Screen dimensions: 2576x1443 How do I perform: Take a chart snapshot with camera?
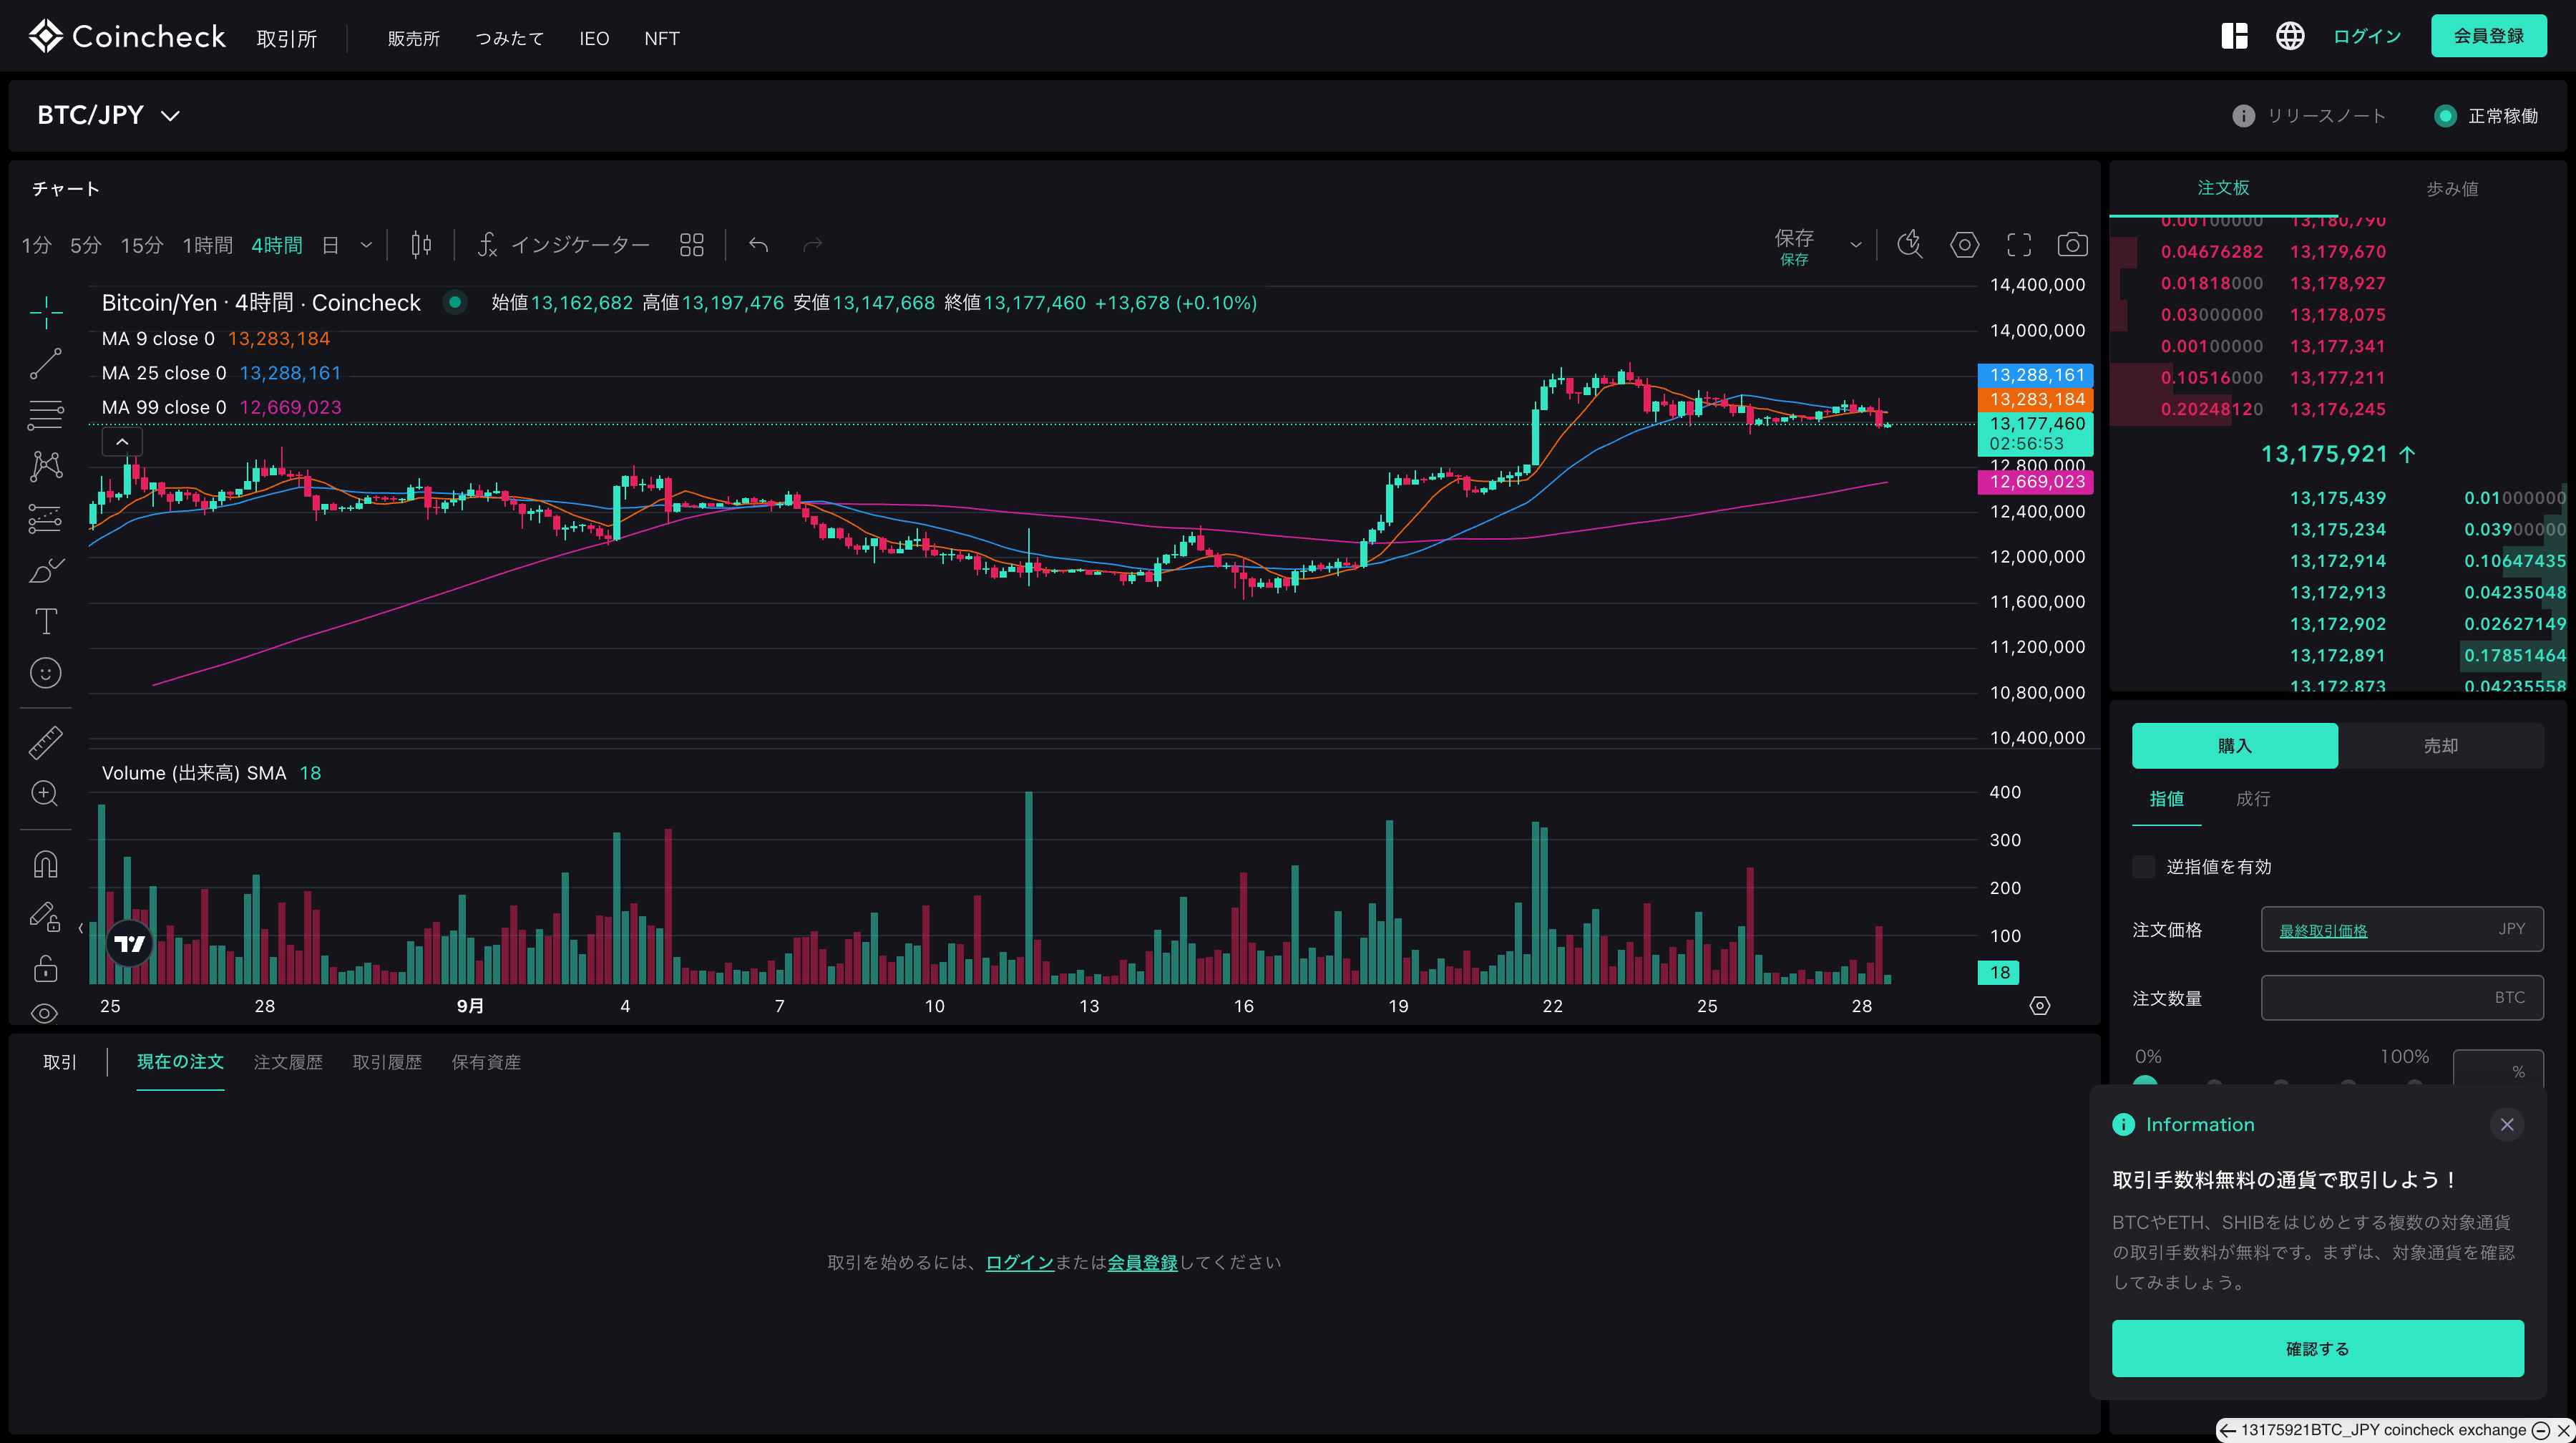point(2073,245)
